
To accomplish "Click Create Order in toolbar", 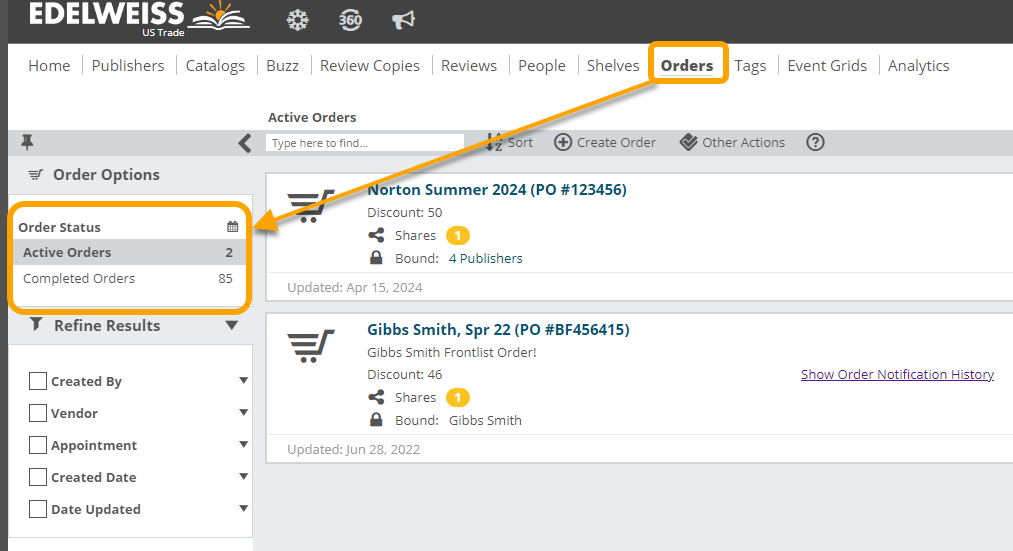I will (605, 142).
